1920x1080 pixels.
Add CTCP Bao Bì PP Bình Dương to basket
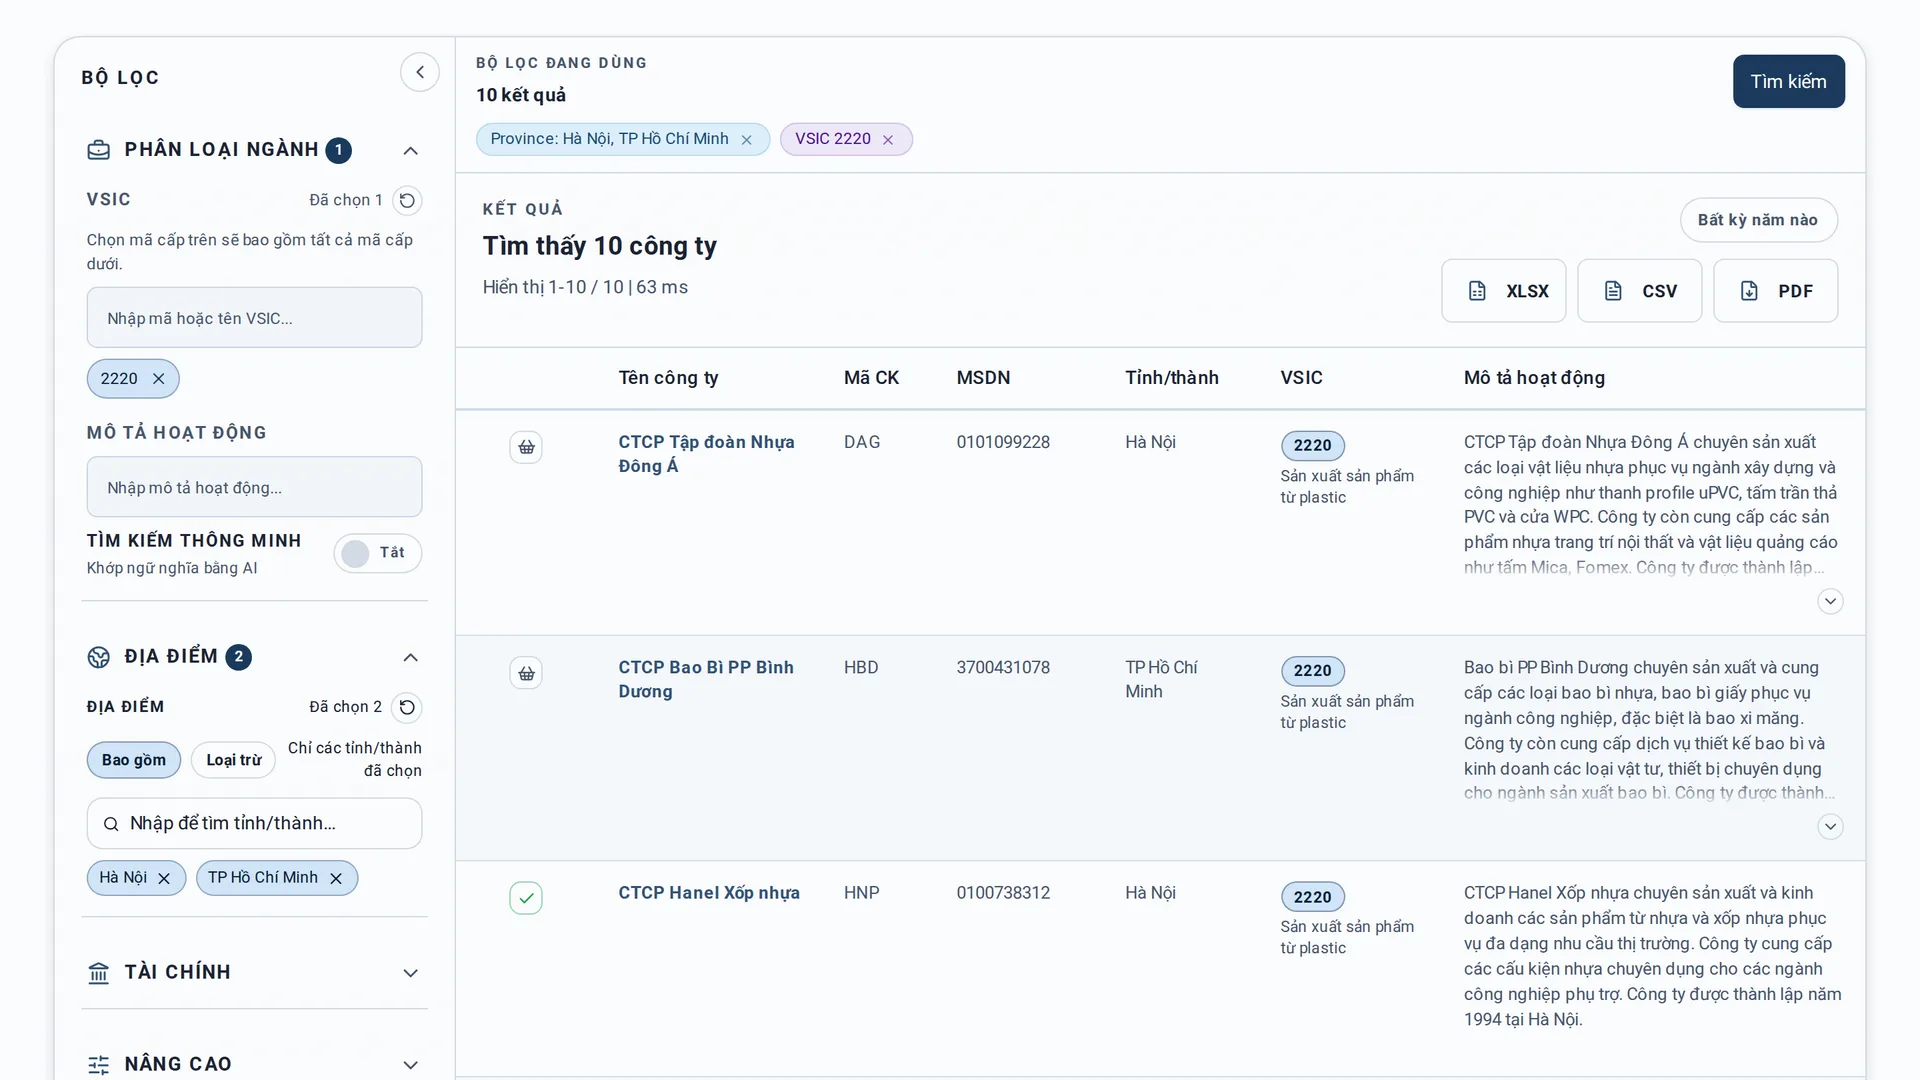(x=526, y=673)
